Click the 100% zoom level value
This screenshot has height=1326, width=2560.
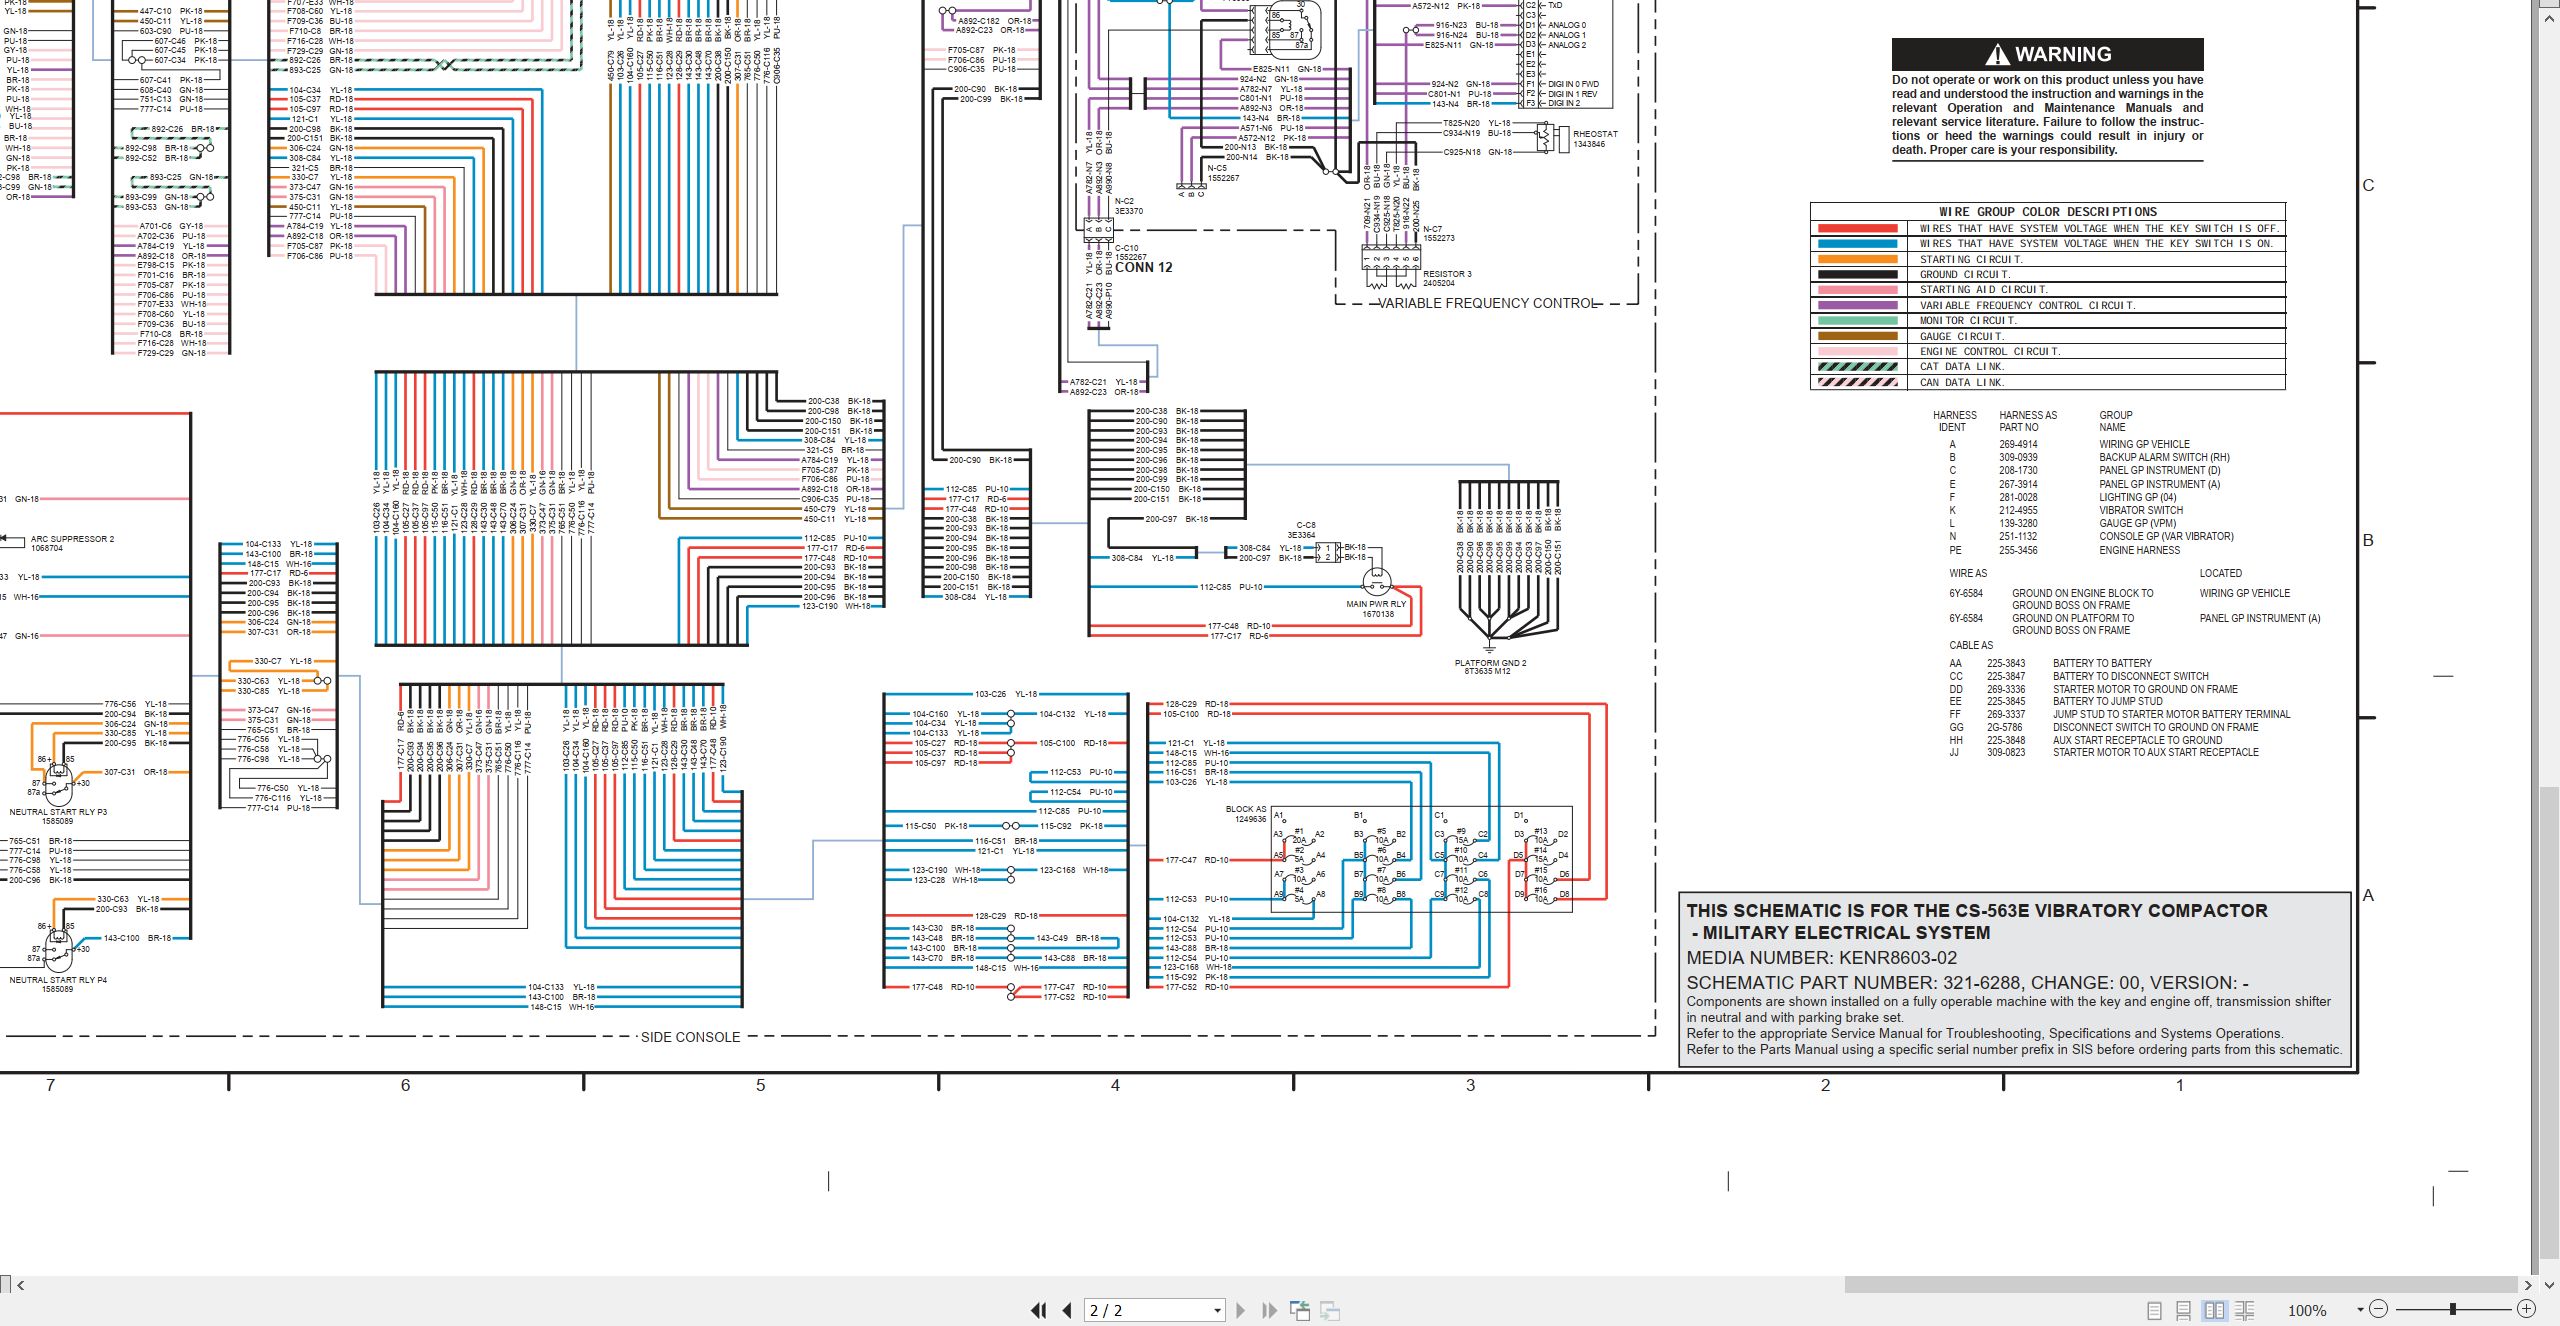pos(2307,1310)
